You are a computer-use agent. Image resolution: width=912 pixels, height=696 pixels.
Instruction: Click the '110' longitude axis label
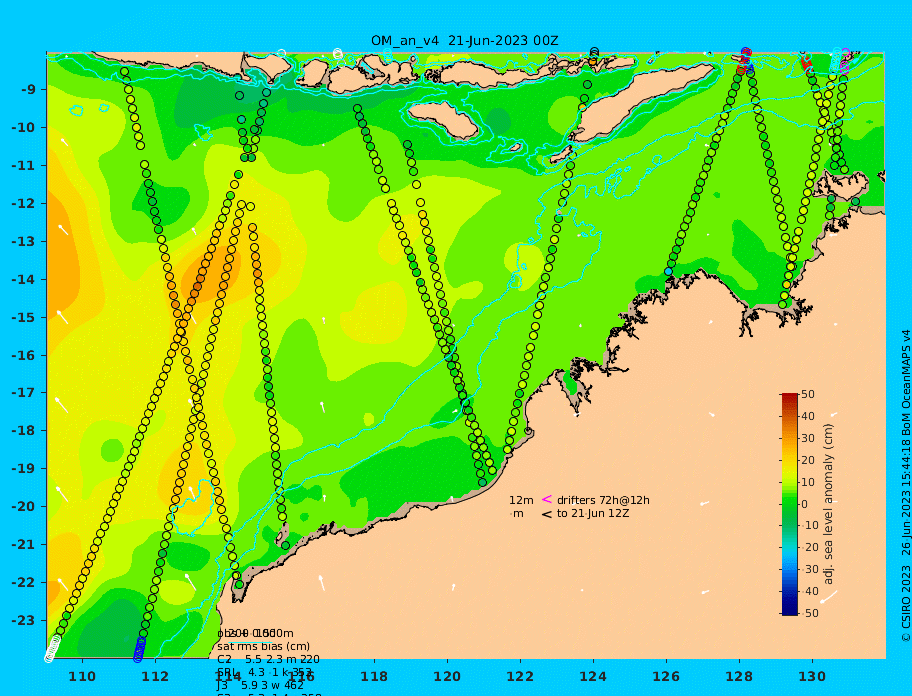[83, 676]
